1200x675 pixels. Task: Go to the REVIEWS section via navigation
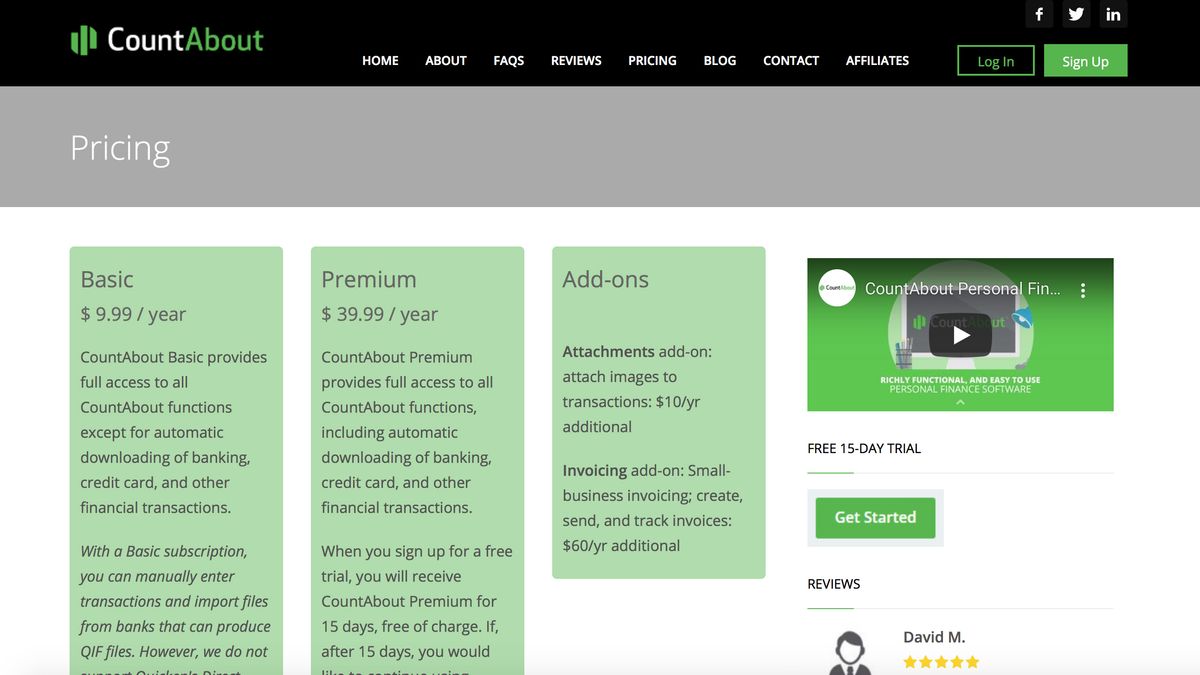[x=576, y=60]
